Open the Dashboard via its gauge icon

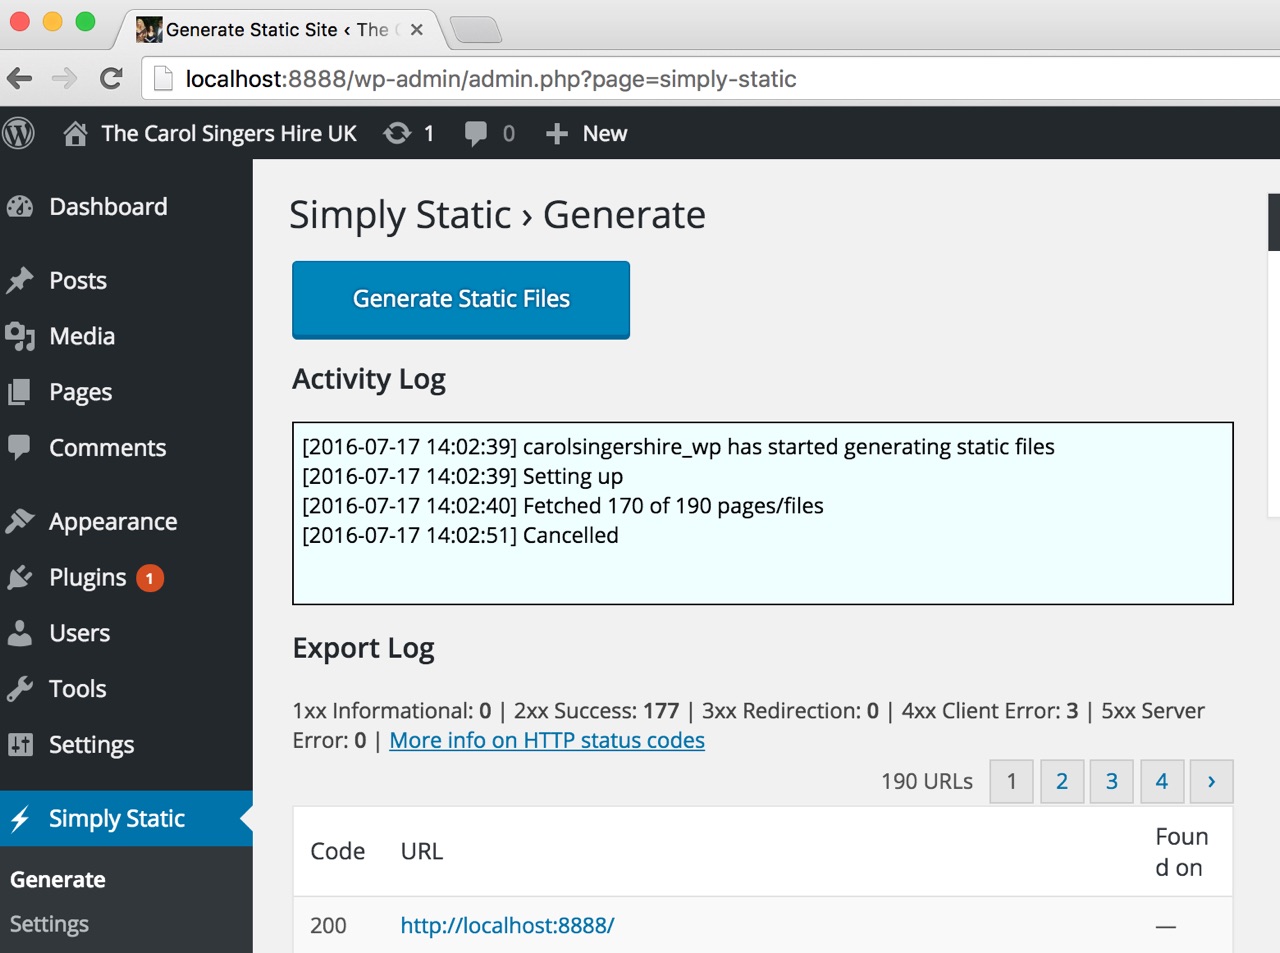coord(21,207)
